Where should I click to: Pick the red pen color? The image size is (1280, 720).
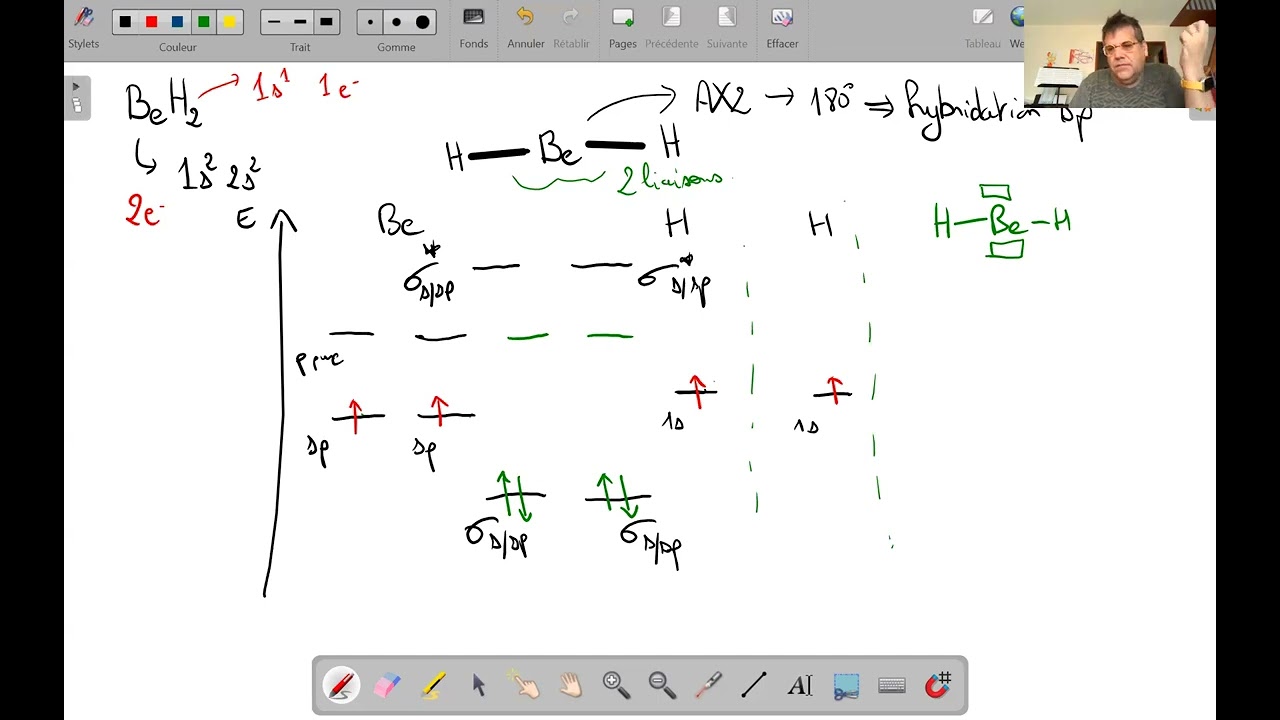[x=151, y=22]
